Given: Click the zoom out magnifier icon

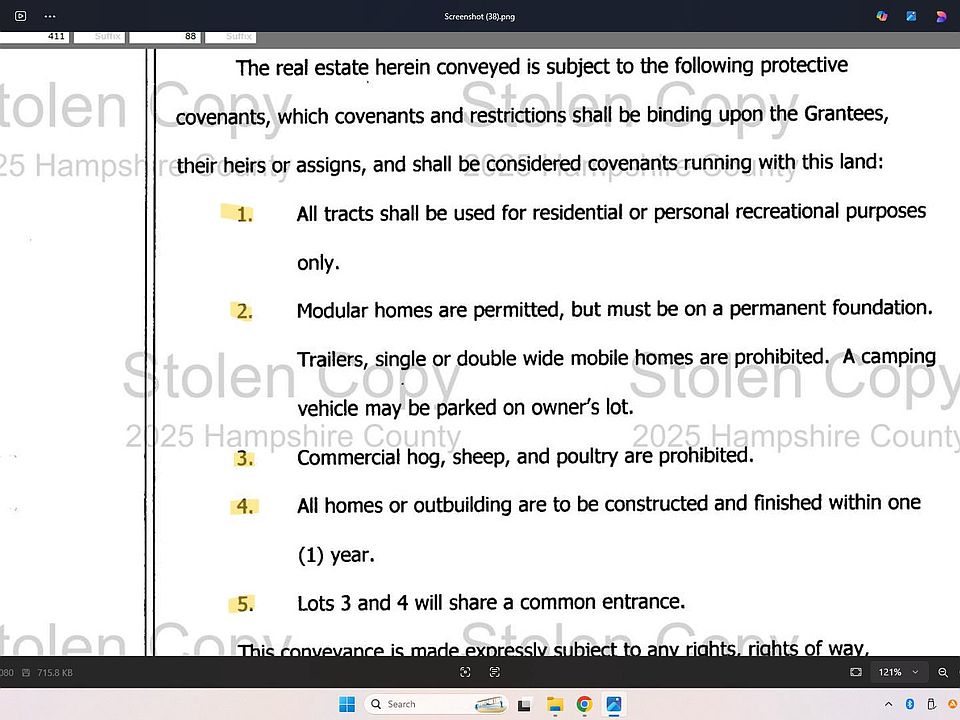Looking at the screenshot, I should pos(944,673).
